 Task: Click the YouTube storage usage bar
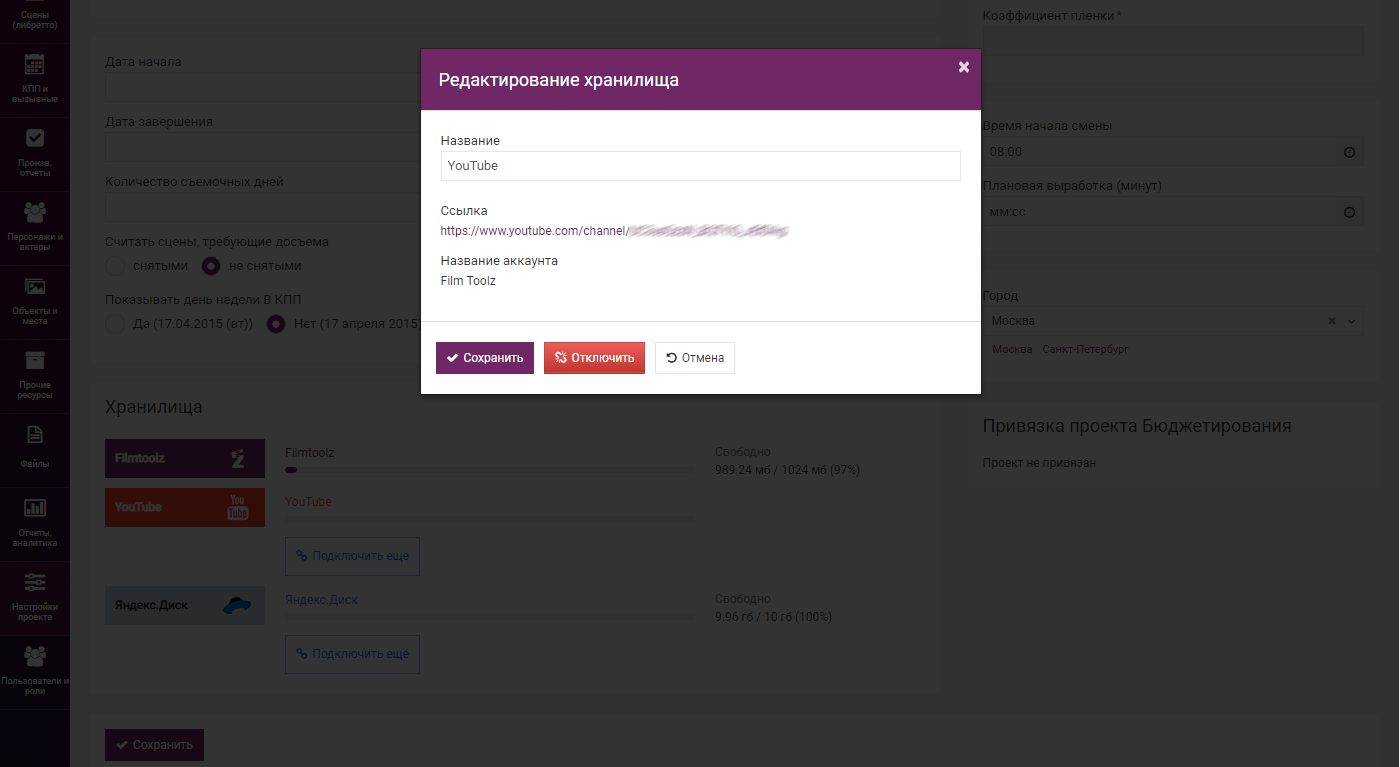click(490, 518)
